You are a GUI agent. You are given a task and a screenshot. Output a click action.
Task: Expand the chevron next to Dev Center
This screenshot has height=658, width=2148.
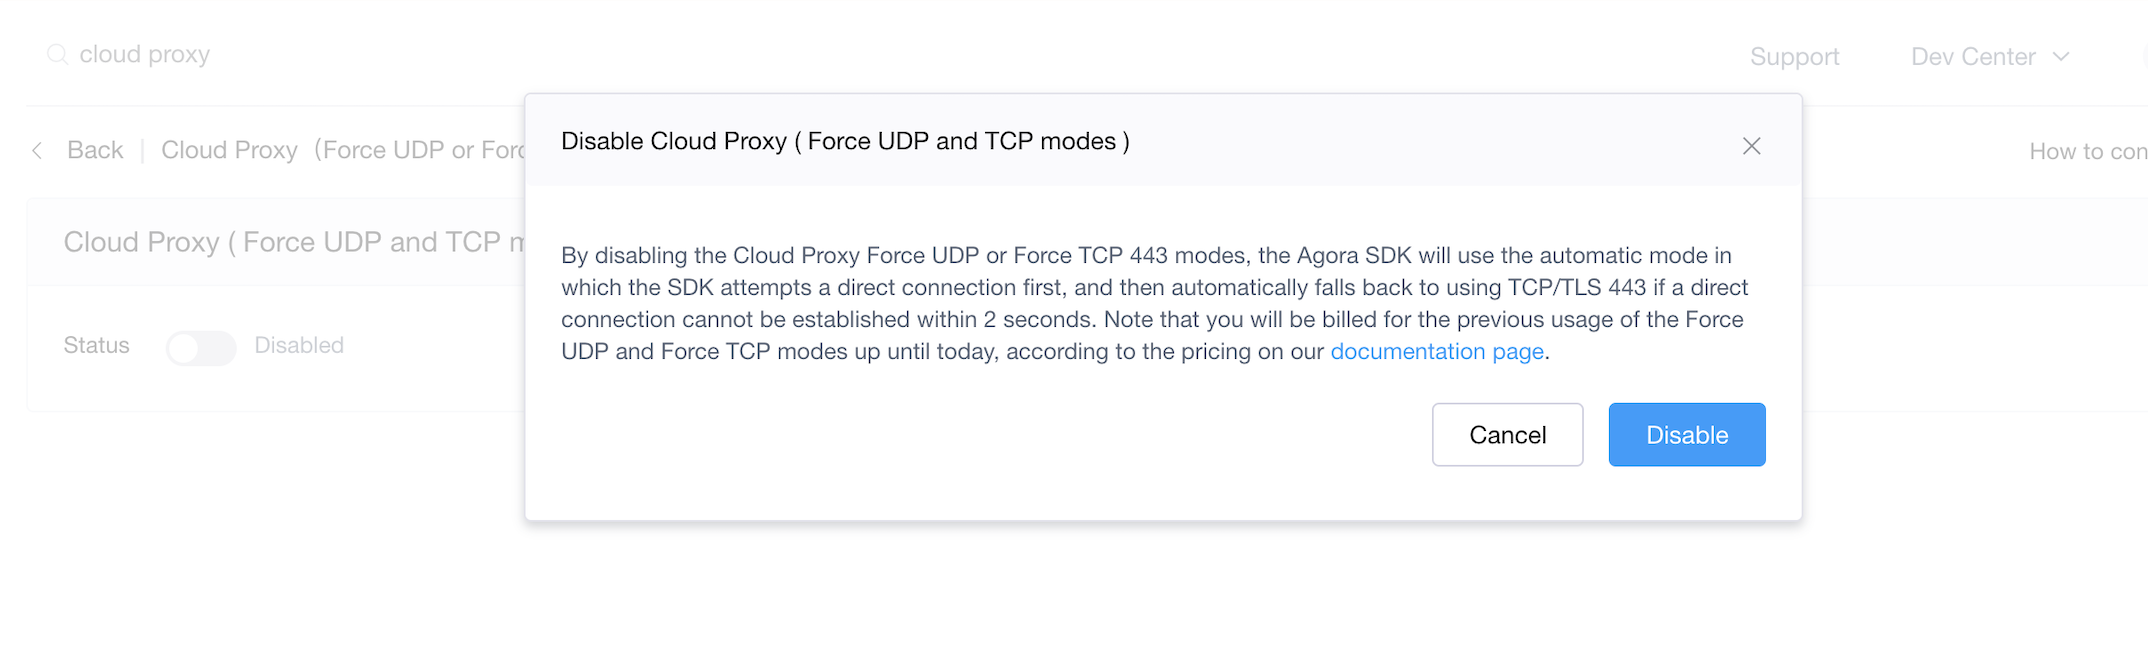coord(2060,57)
